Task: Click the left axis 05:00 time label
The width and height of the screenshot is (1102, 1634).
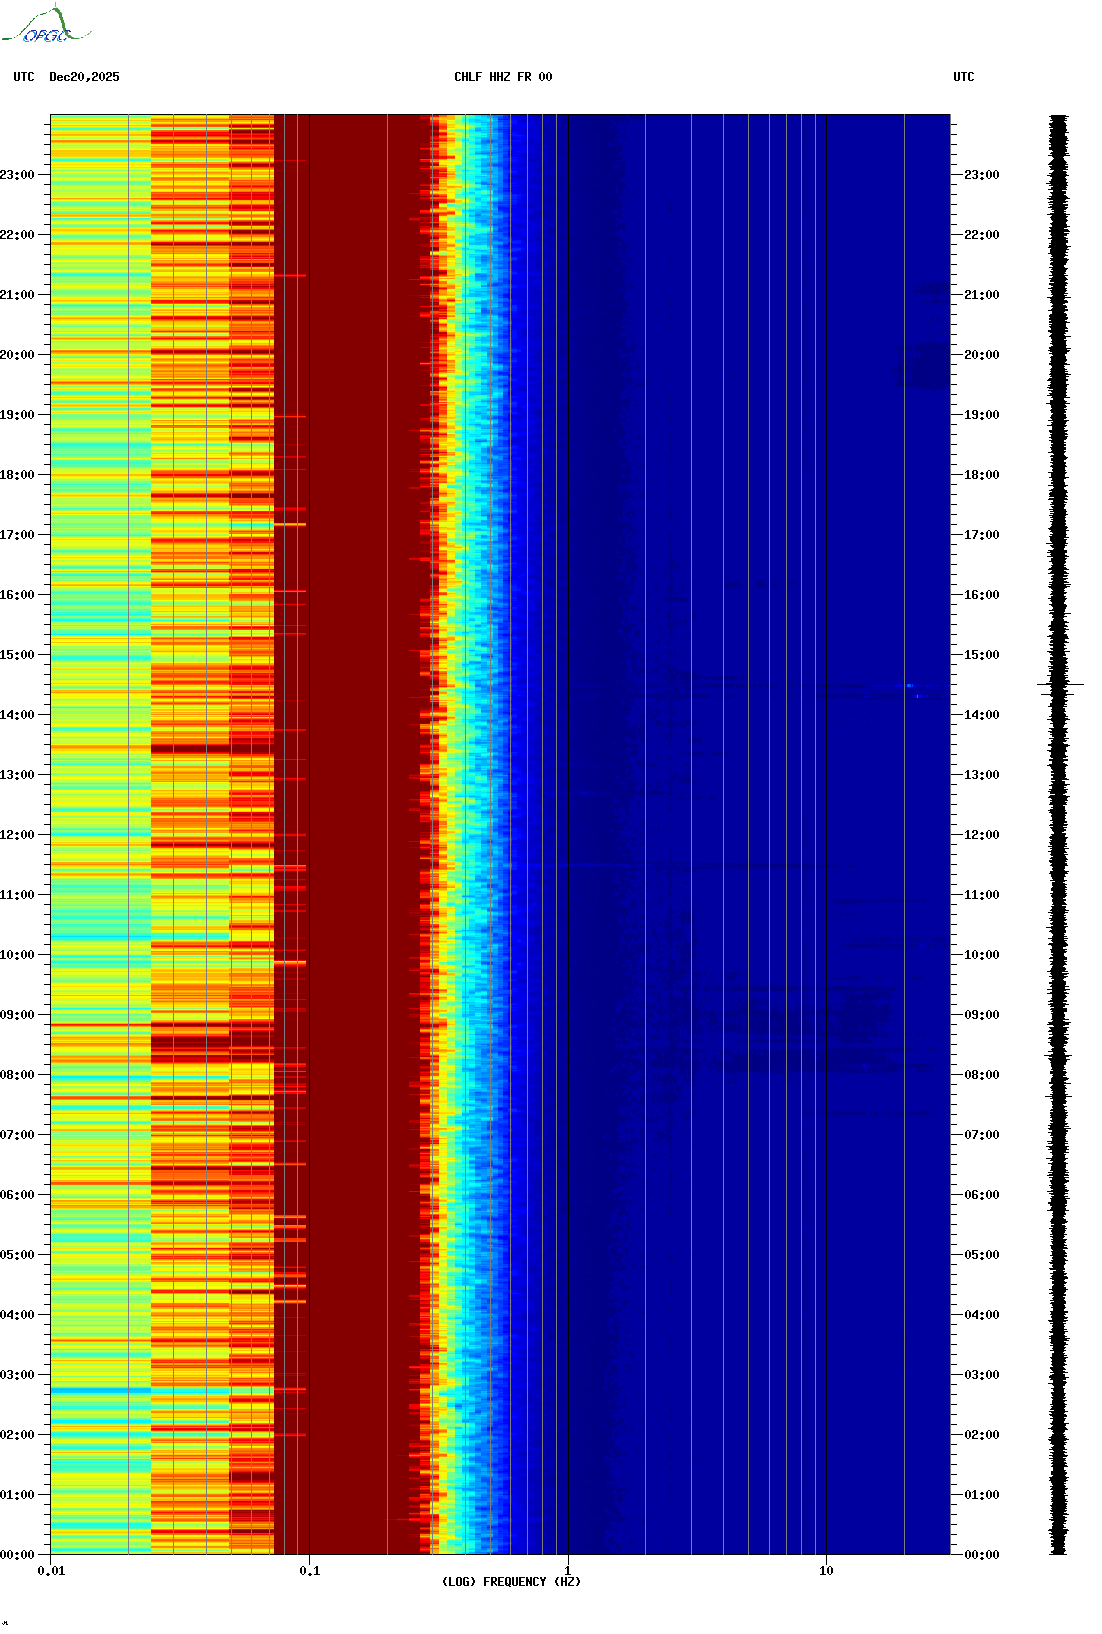Action: pyautogui.click(x=17, y=1255)
